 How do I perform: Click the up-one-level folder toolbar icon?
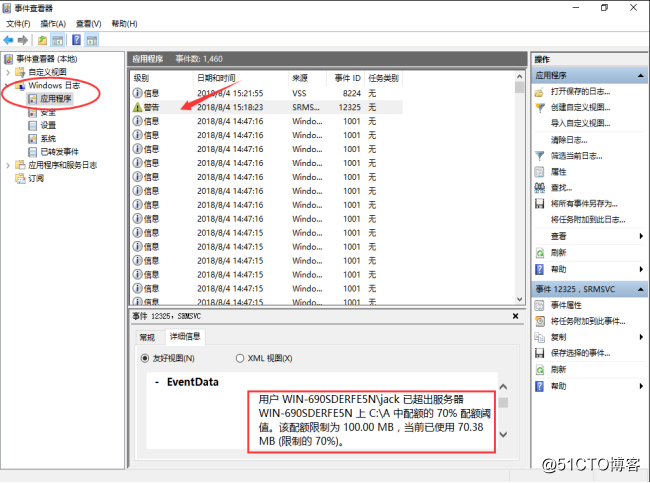42,40
